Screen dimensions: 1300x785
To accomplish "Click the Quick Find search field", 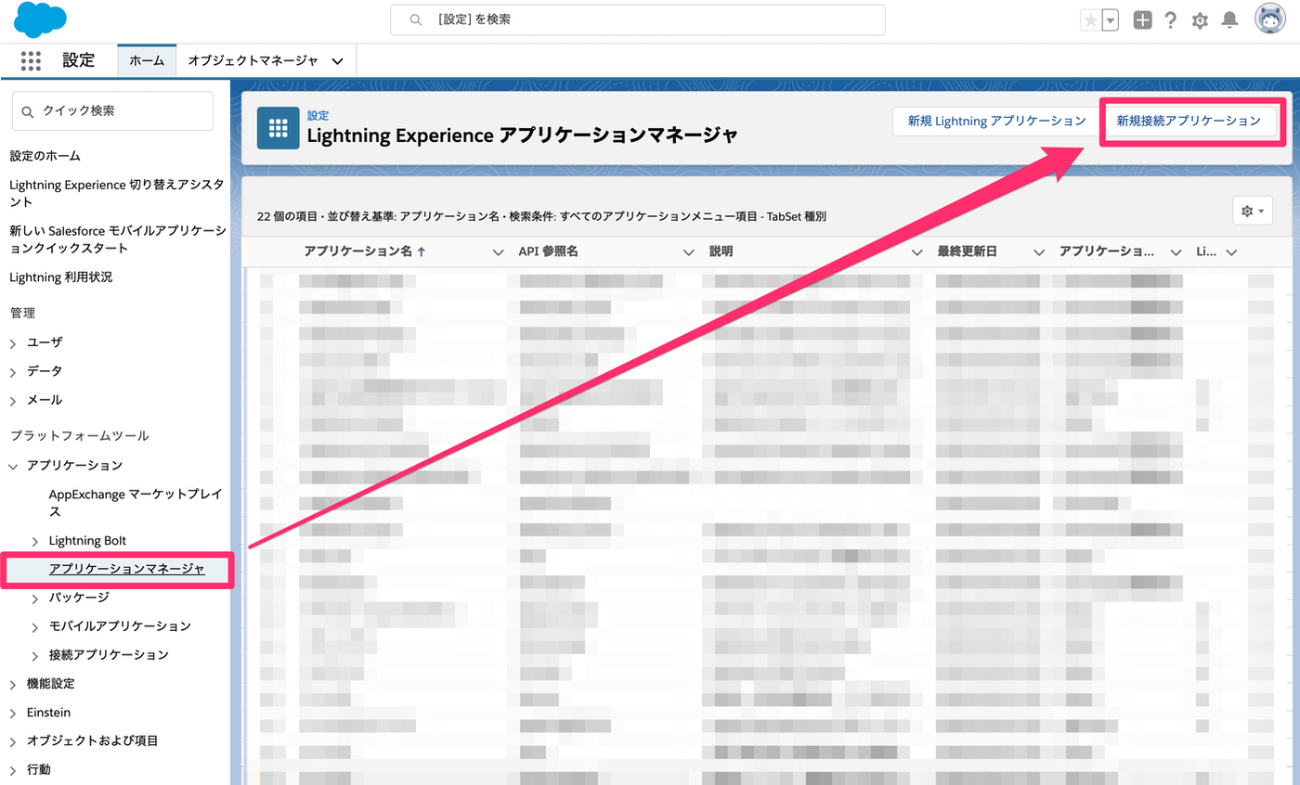I will click(x=112, y=111).
